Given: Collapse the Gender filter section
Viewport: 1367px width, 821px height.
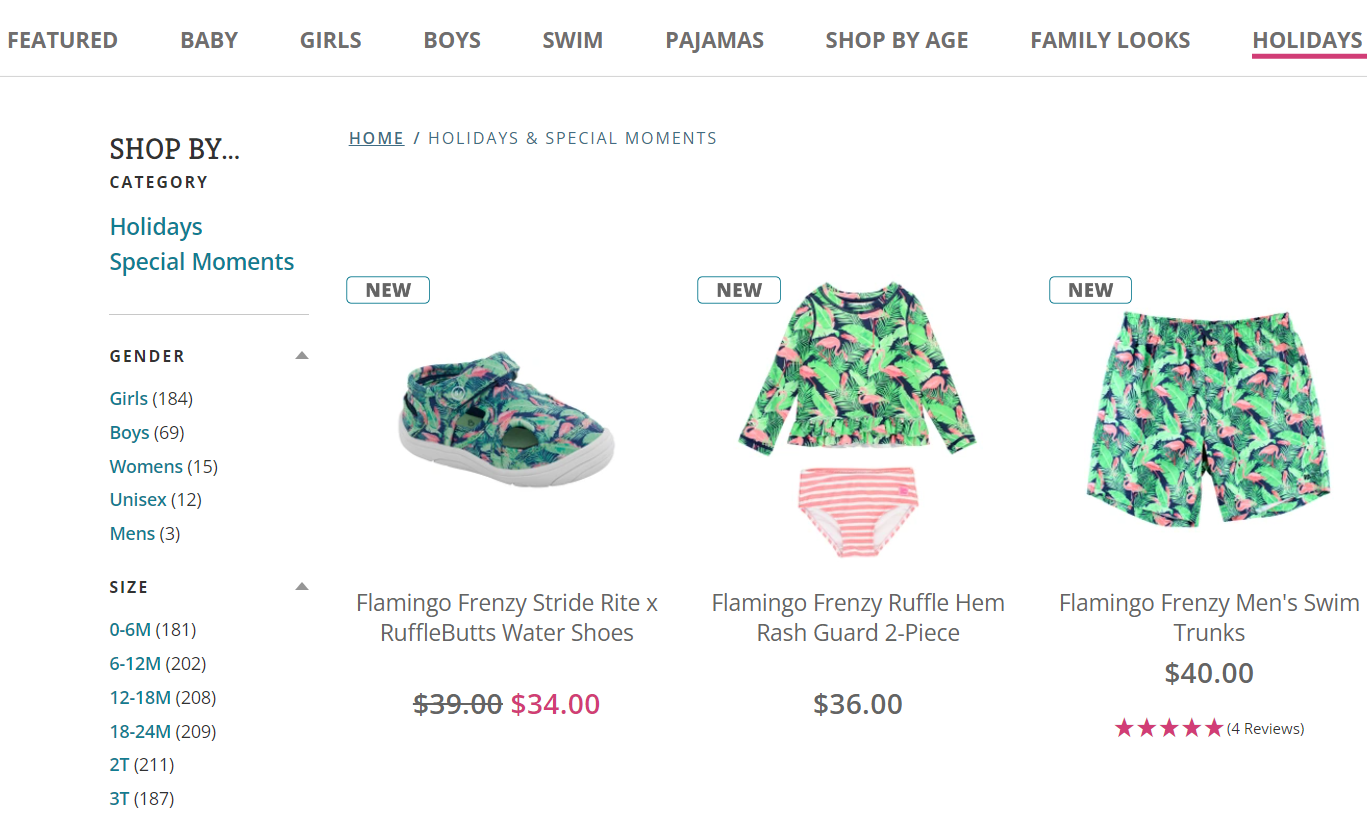Looking at the screenshot, I should pyautogui.click(x=302, y=356).
